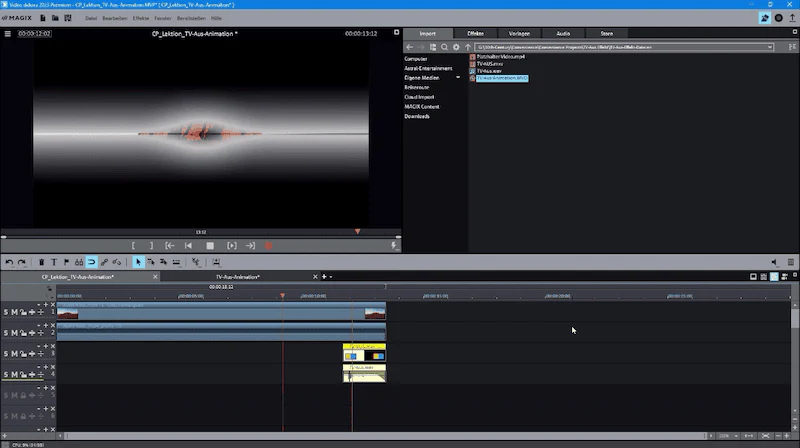Select Cloud Import in the sidebar
Viewport: 800px width, 448px height.
coord(419,97)
